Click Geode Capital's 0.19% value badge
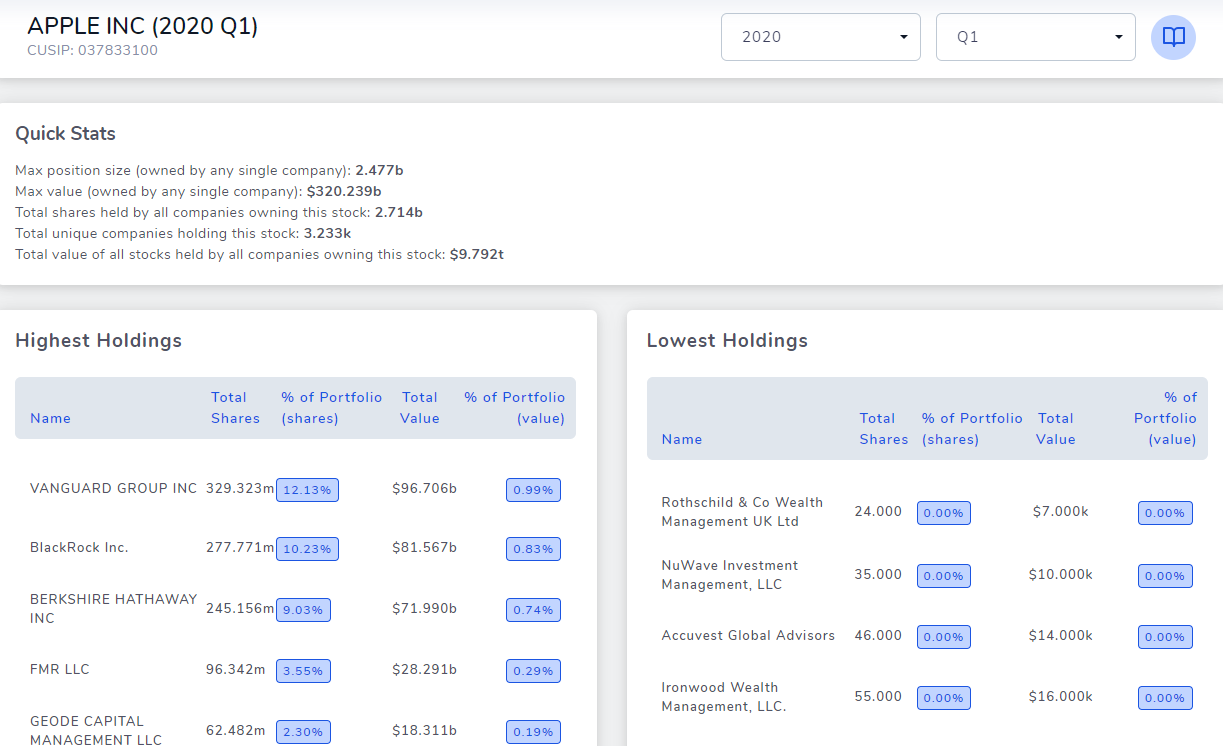 coord(533,732)
